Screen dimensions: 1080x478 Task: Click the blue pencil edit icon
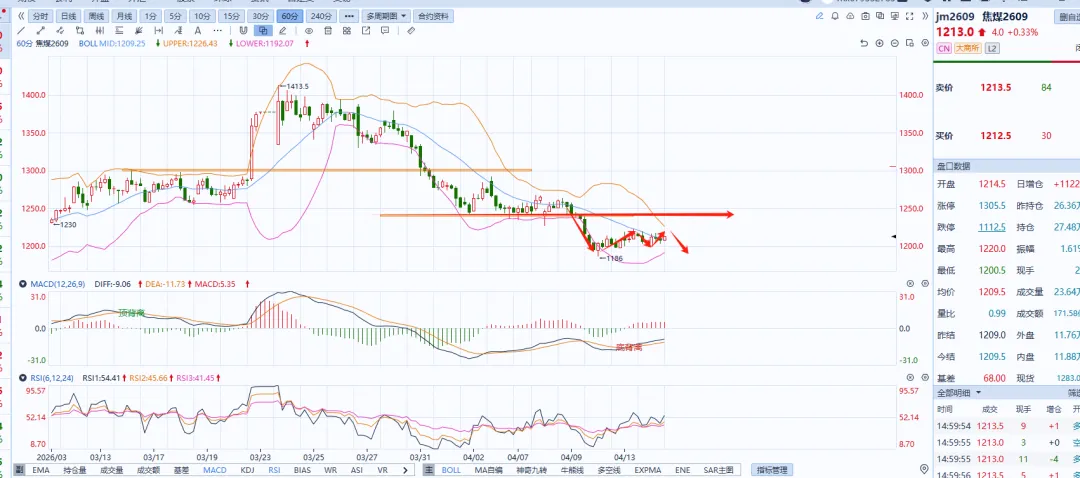coord(820,16)
